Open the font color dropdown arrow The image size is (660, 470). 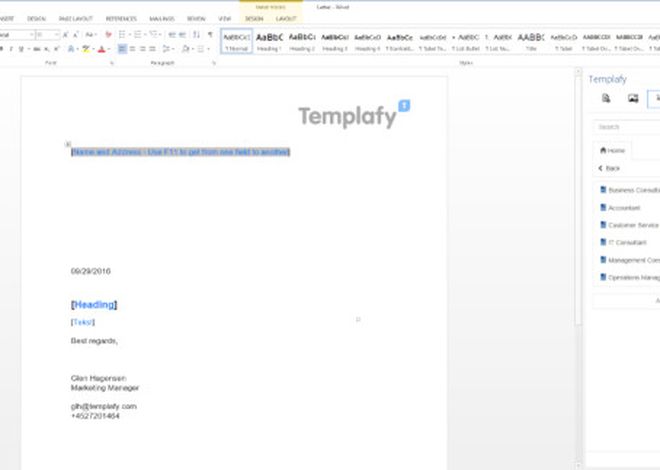click(109, 49)
